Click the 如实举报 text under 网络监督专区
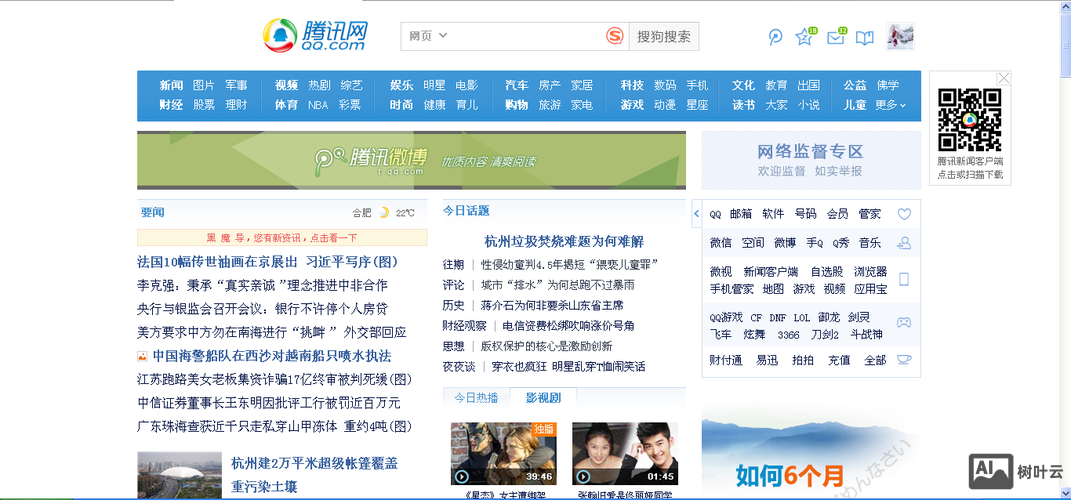Screen dimensions: 1071x500 click(x=838, y=171)
